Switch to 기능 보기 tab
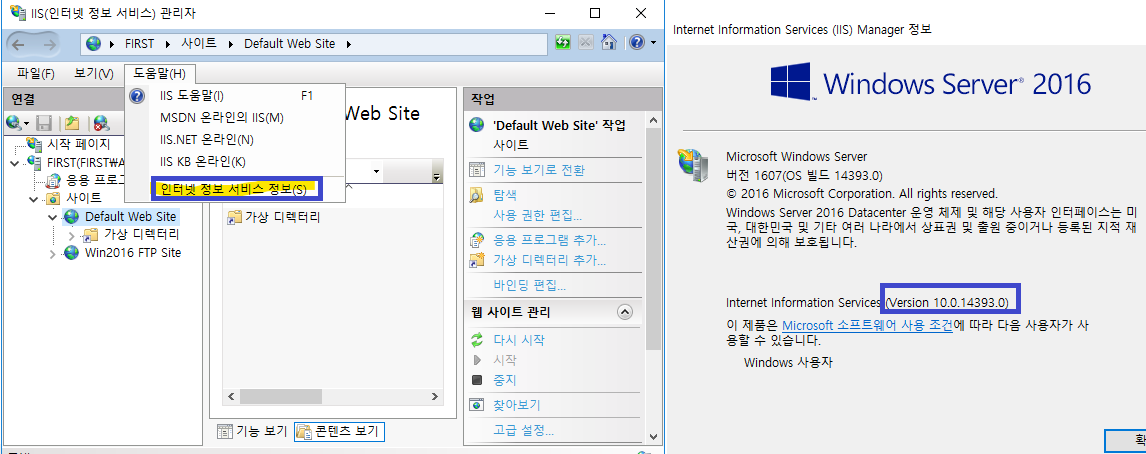1146x454 pixels. pos(252,431)
